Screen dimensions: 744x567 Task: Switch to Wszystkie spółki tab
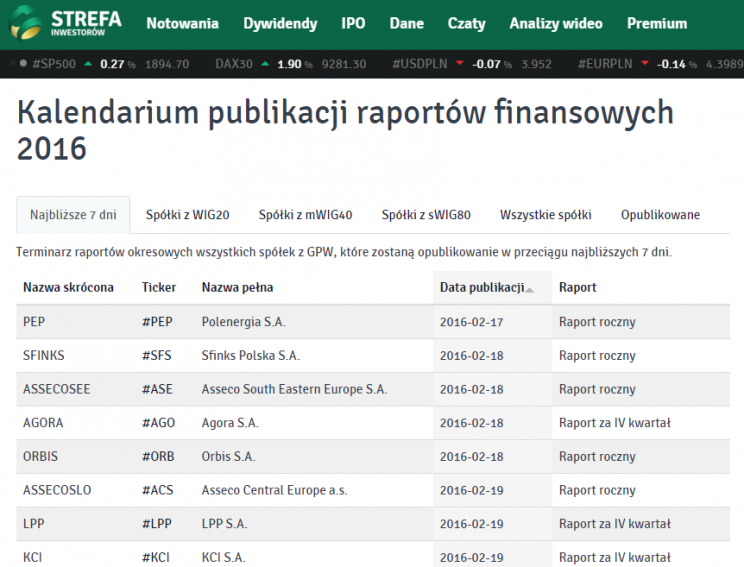[546, 215]
